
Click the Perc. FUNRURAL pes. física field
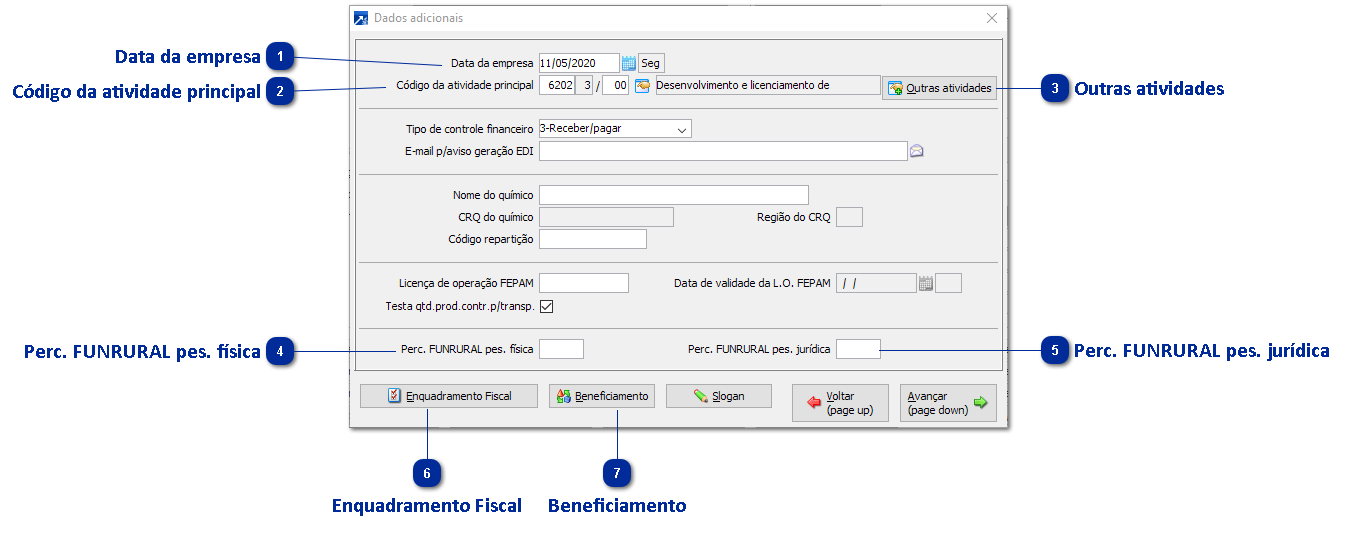click(561, 349)
